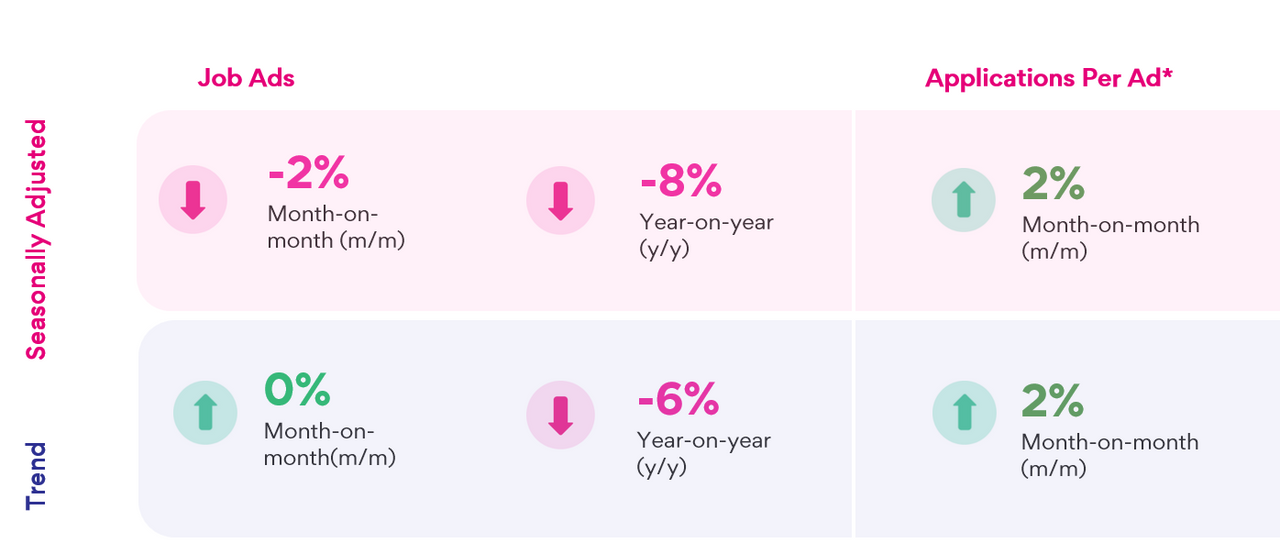Screen dimensions: 1280x556
Task: Click the up arrow beside 0% month-on-month
Action: 206,412
